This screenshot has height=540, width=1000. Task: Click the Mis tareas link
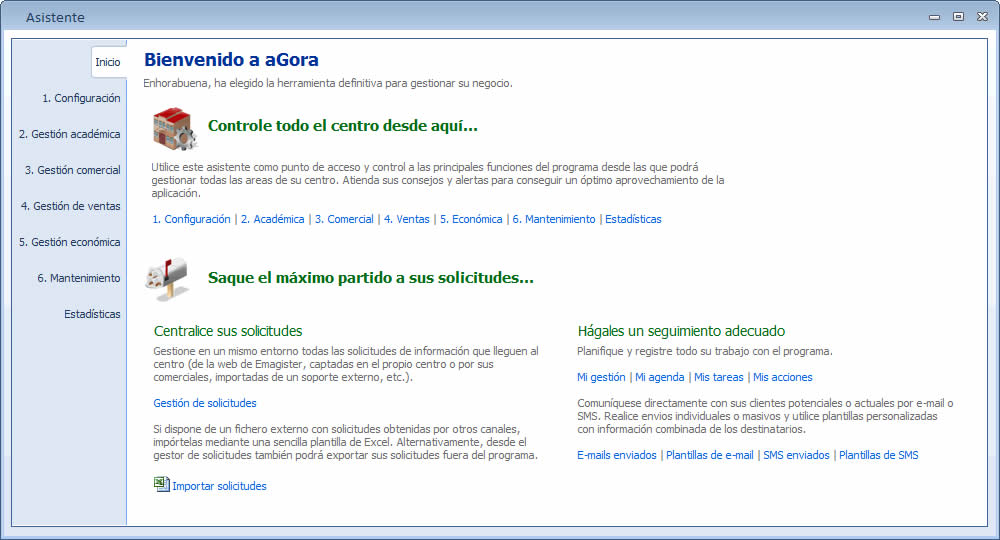(x=719, y=377)
